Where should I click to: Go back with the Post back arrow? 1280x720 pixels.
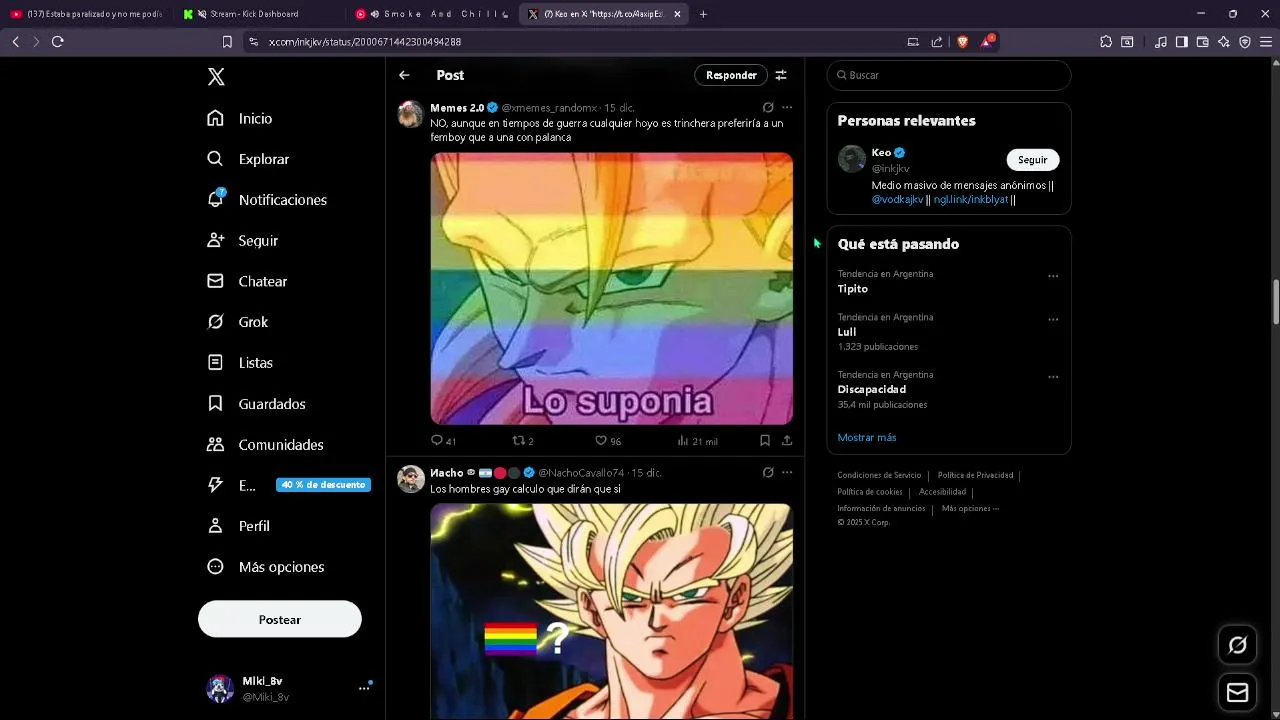[404, 75]
